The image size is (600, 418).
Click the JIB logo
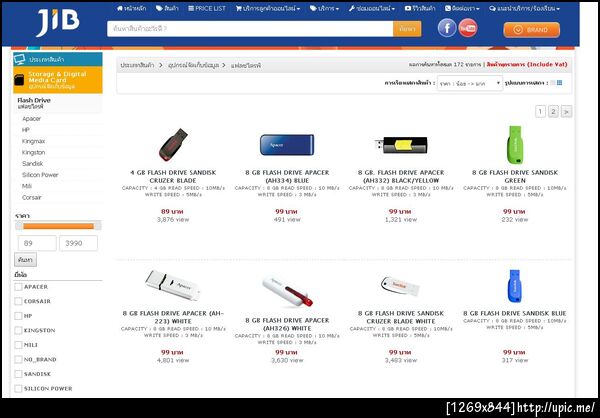[x=58, y=22]
